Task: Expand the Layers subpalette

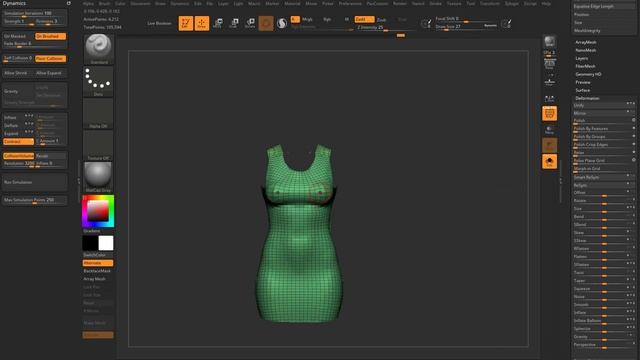Action: 582,58
